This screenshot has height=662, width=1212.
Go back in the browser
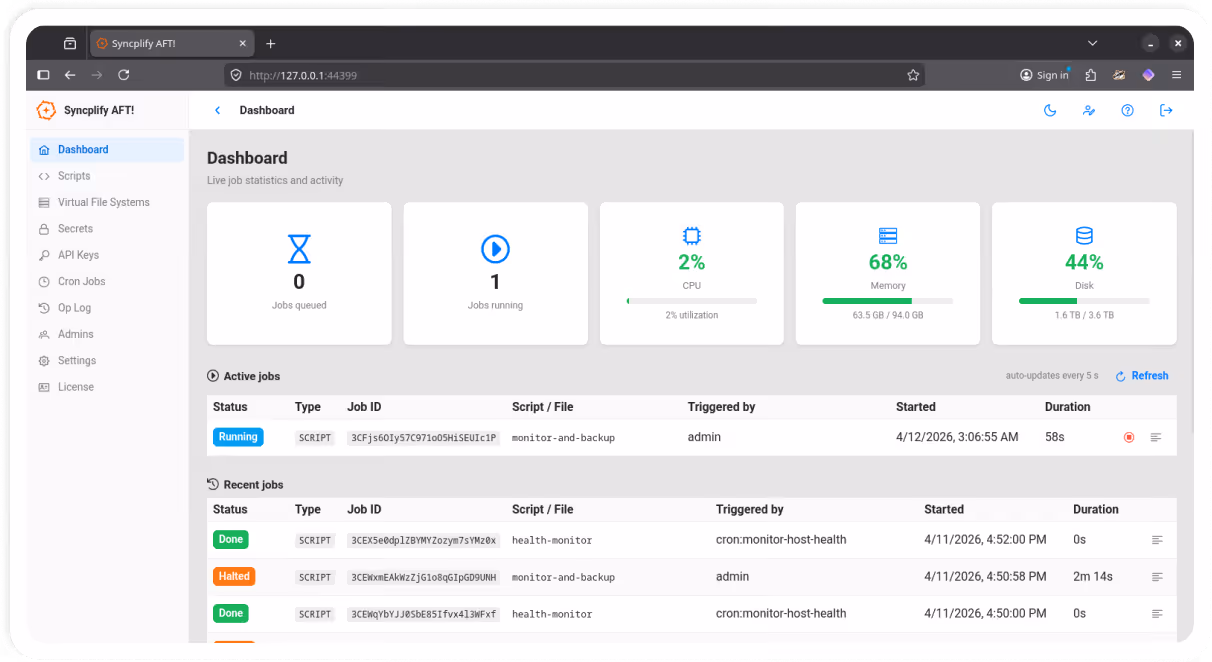(x=70, y=75)
